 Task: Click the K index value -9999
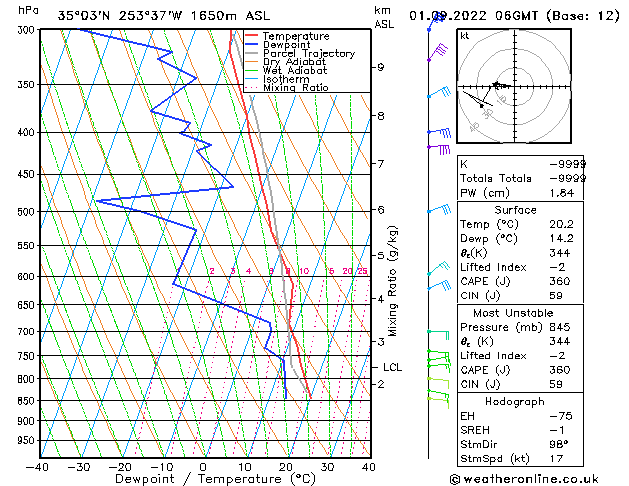[567, 164]
